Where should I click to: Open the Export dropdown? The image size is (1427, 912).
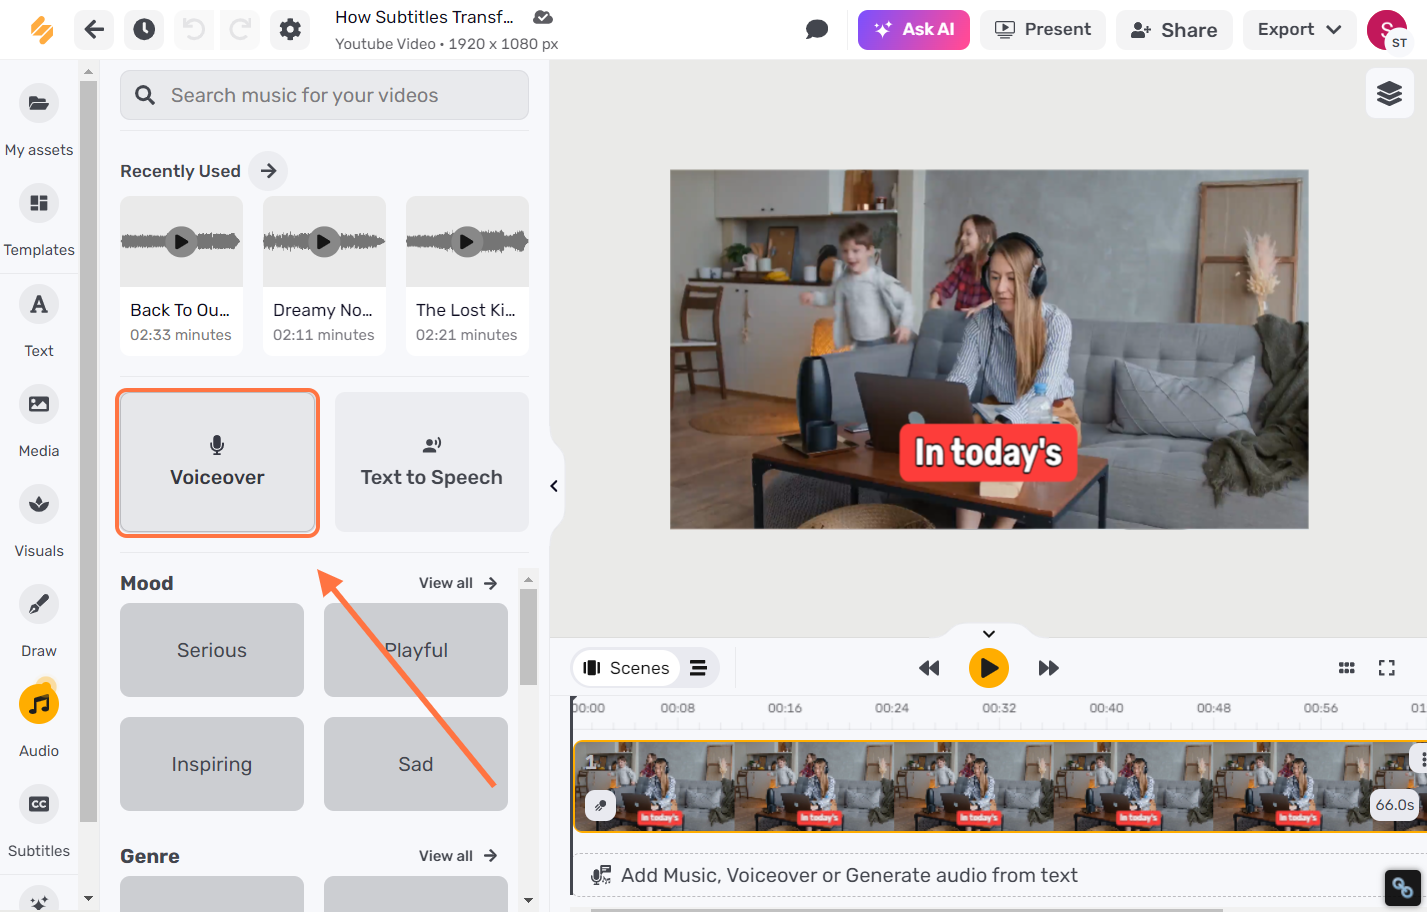pos(1299,29)
